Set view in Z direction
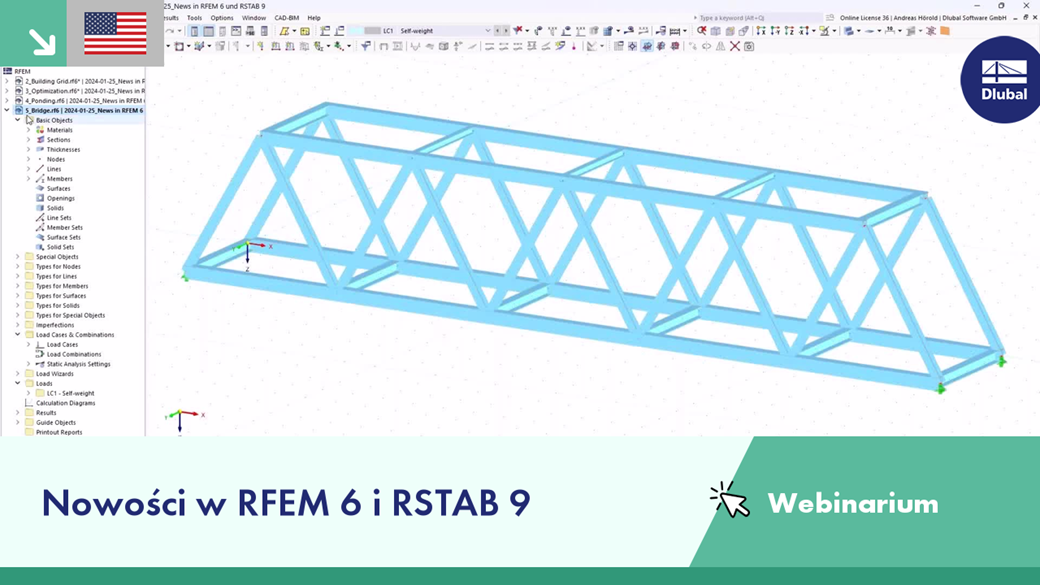The height and width of the screenshot is (585, 1040). [x=789, y=31]
